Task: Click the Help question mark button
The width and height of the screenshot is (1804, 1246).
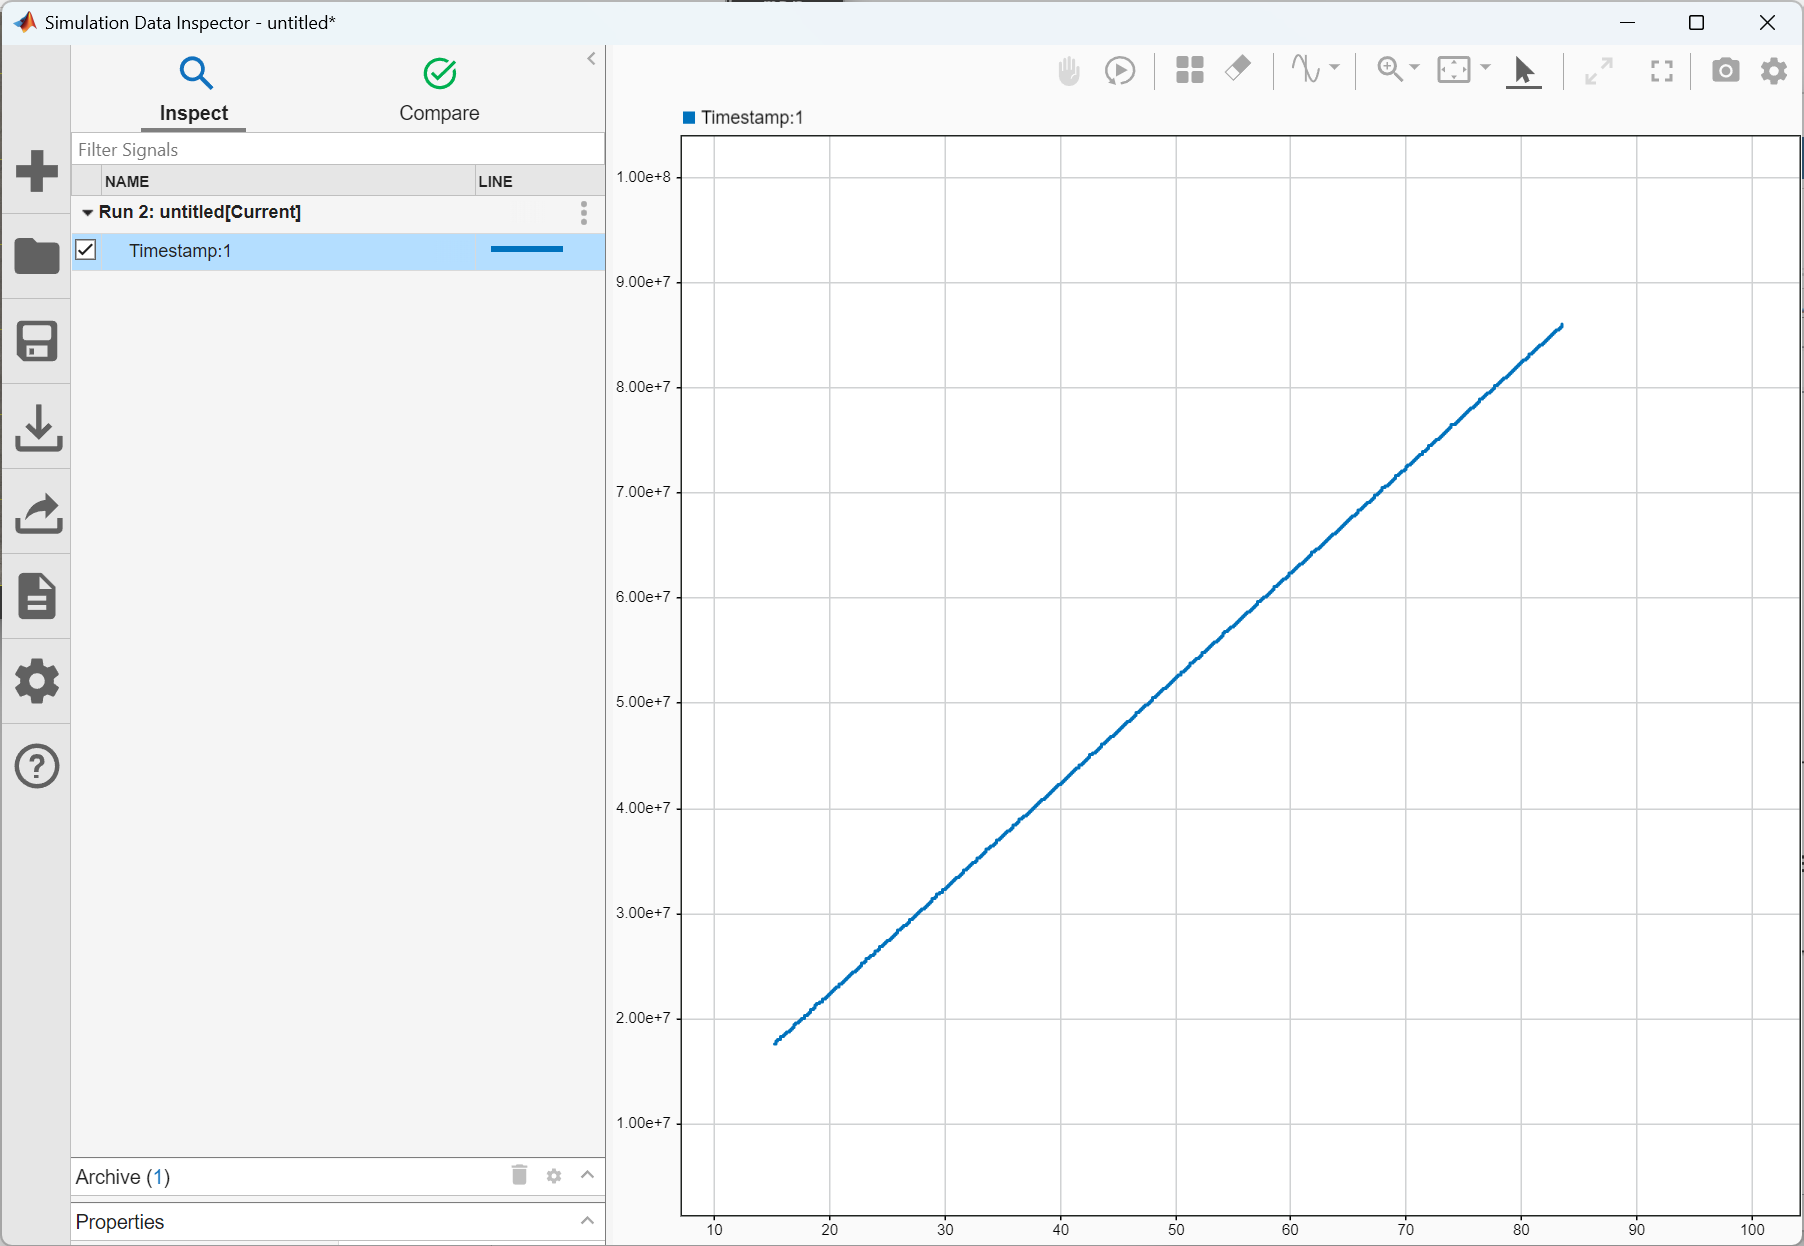Action: coord(37,766)
